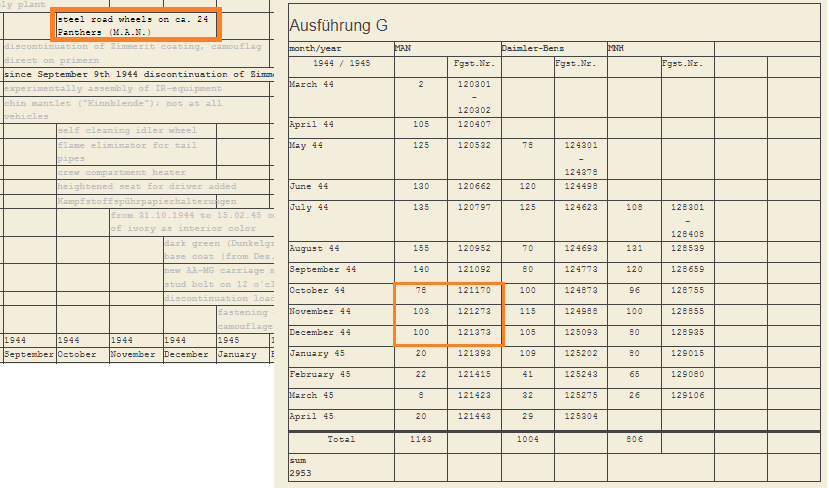Click 'November' column label in timeline table
Viewport: 829px width, 488px height.
[x=133, y=355]
